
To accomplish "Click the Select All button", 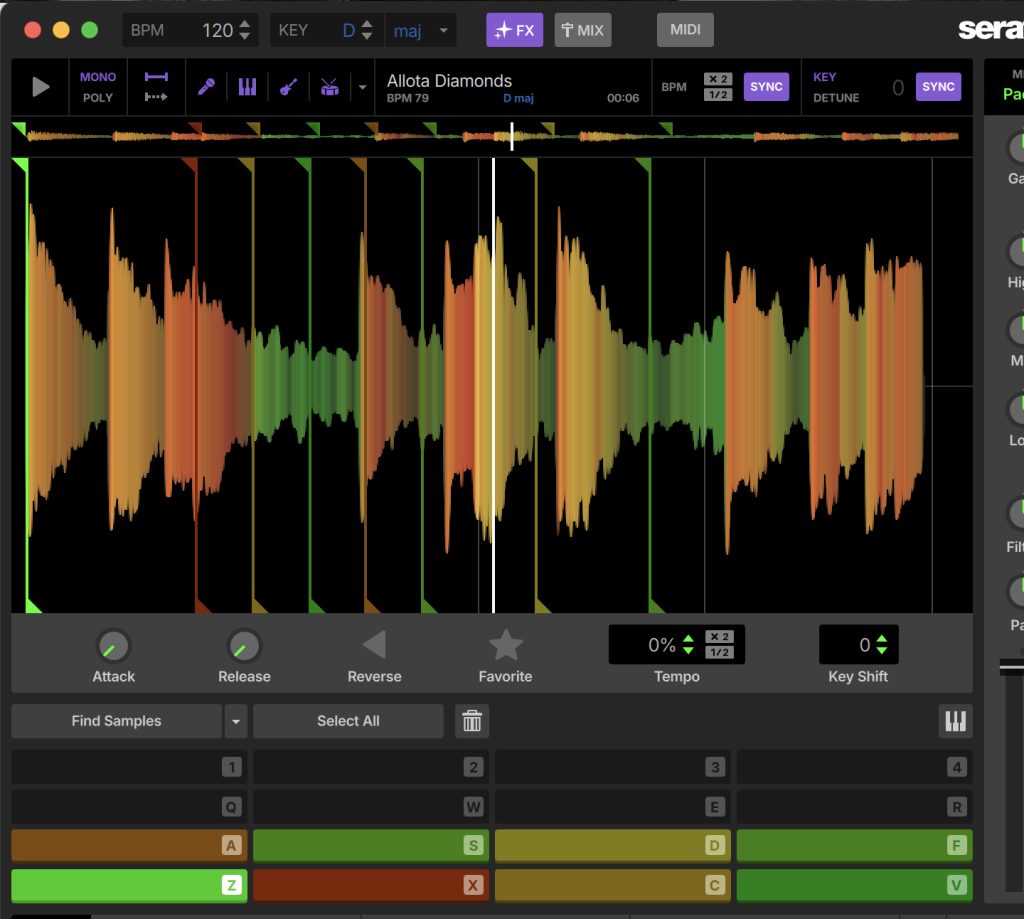I will point(347,721).
